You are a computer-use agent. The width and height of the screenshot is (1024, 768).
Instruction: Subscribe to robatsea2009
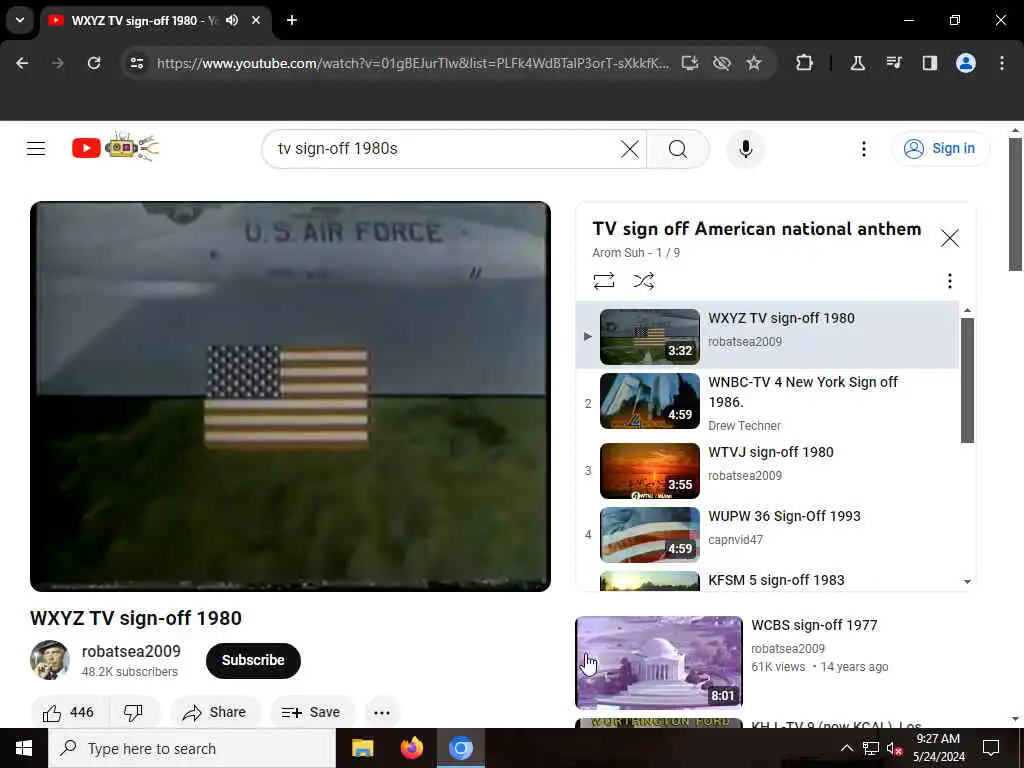pos(253,660)
